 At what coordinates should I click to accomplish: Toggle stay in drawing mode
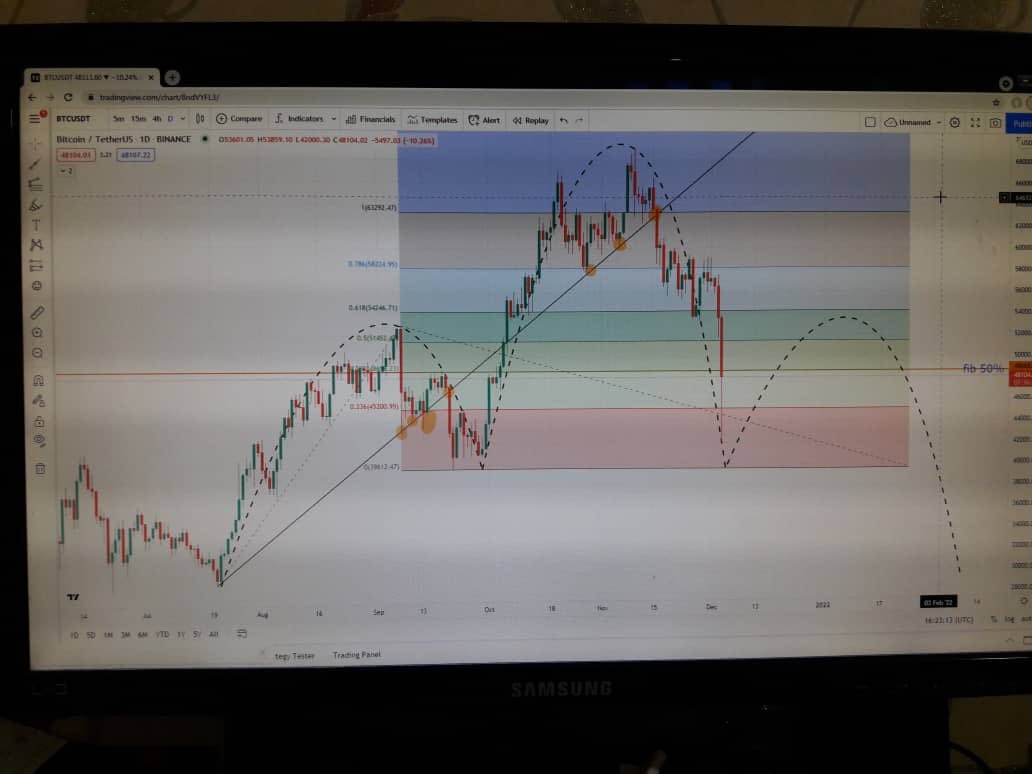click(39, 400)
